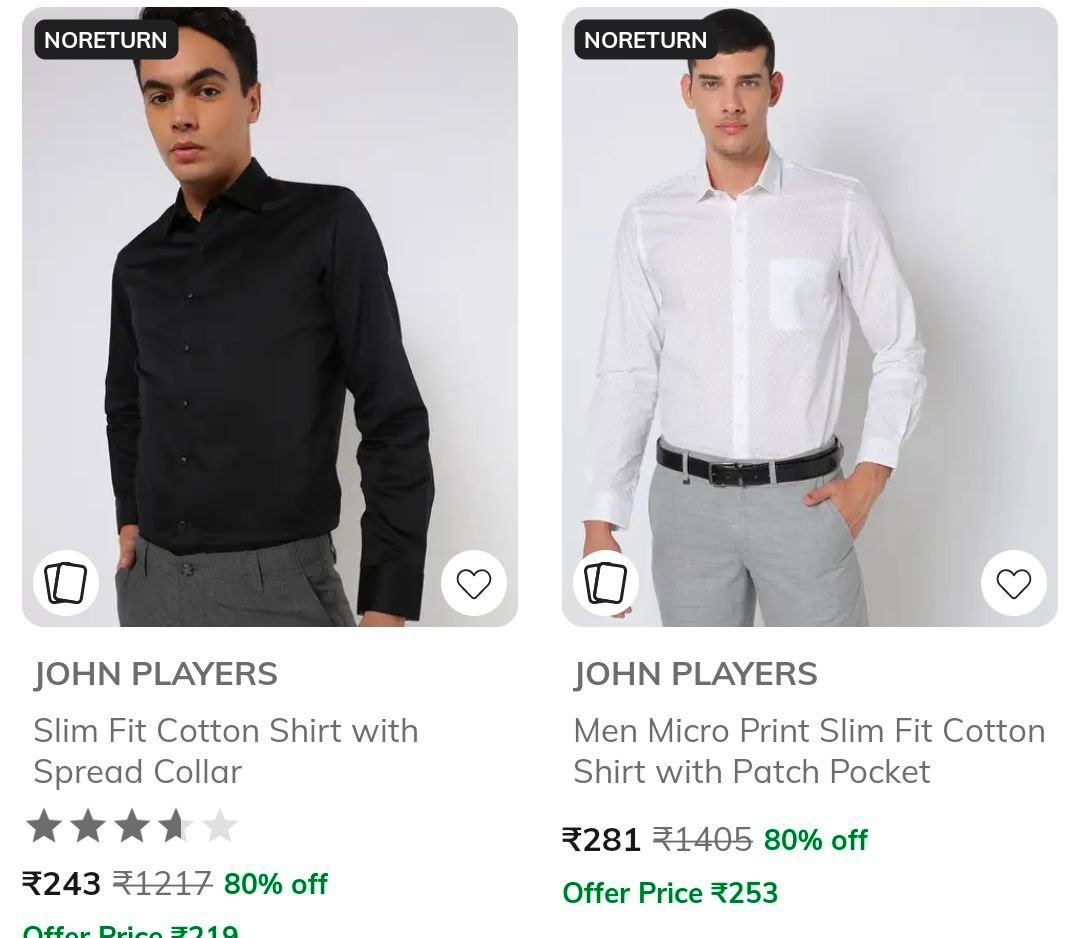Open the JOHN PLAYERS brand link on the left card

click(x=153, y=674)
